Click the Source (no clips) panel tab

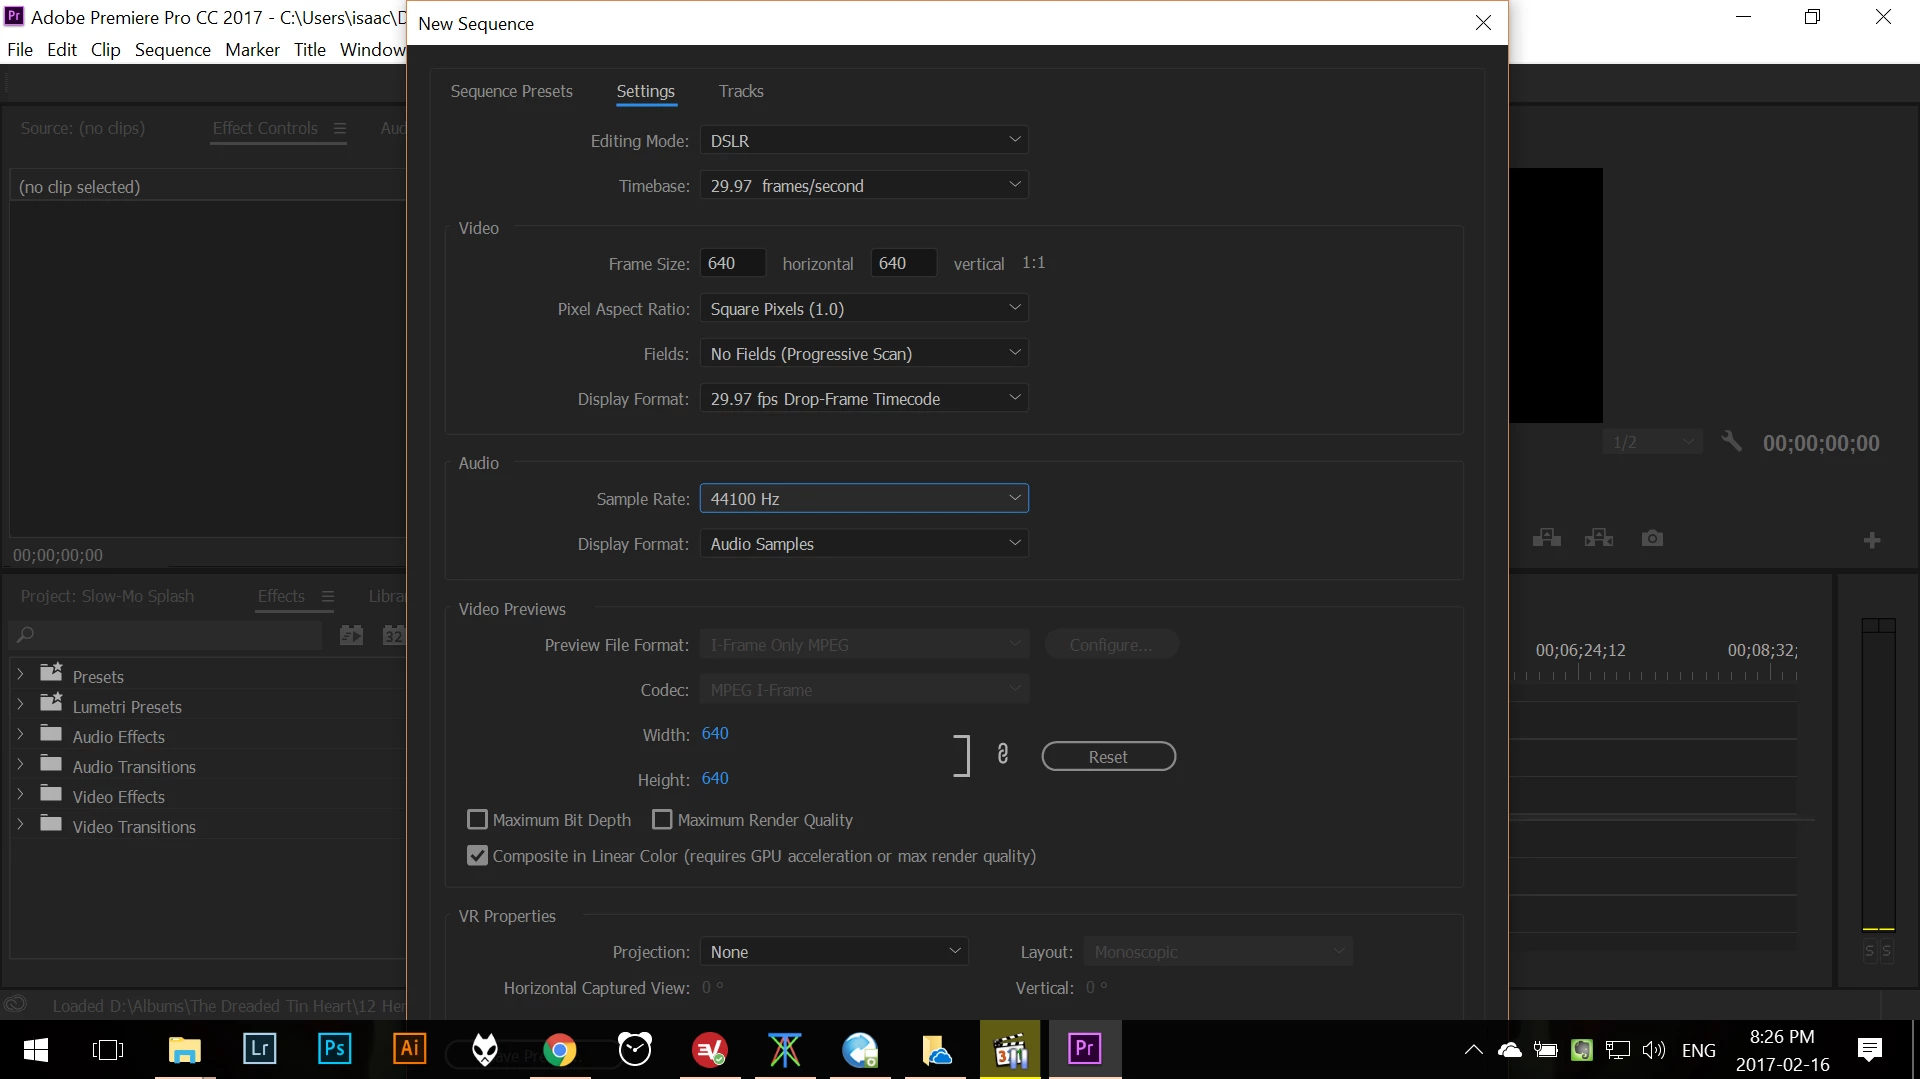83,128
